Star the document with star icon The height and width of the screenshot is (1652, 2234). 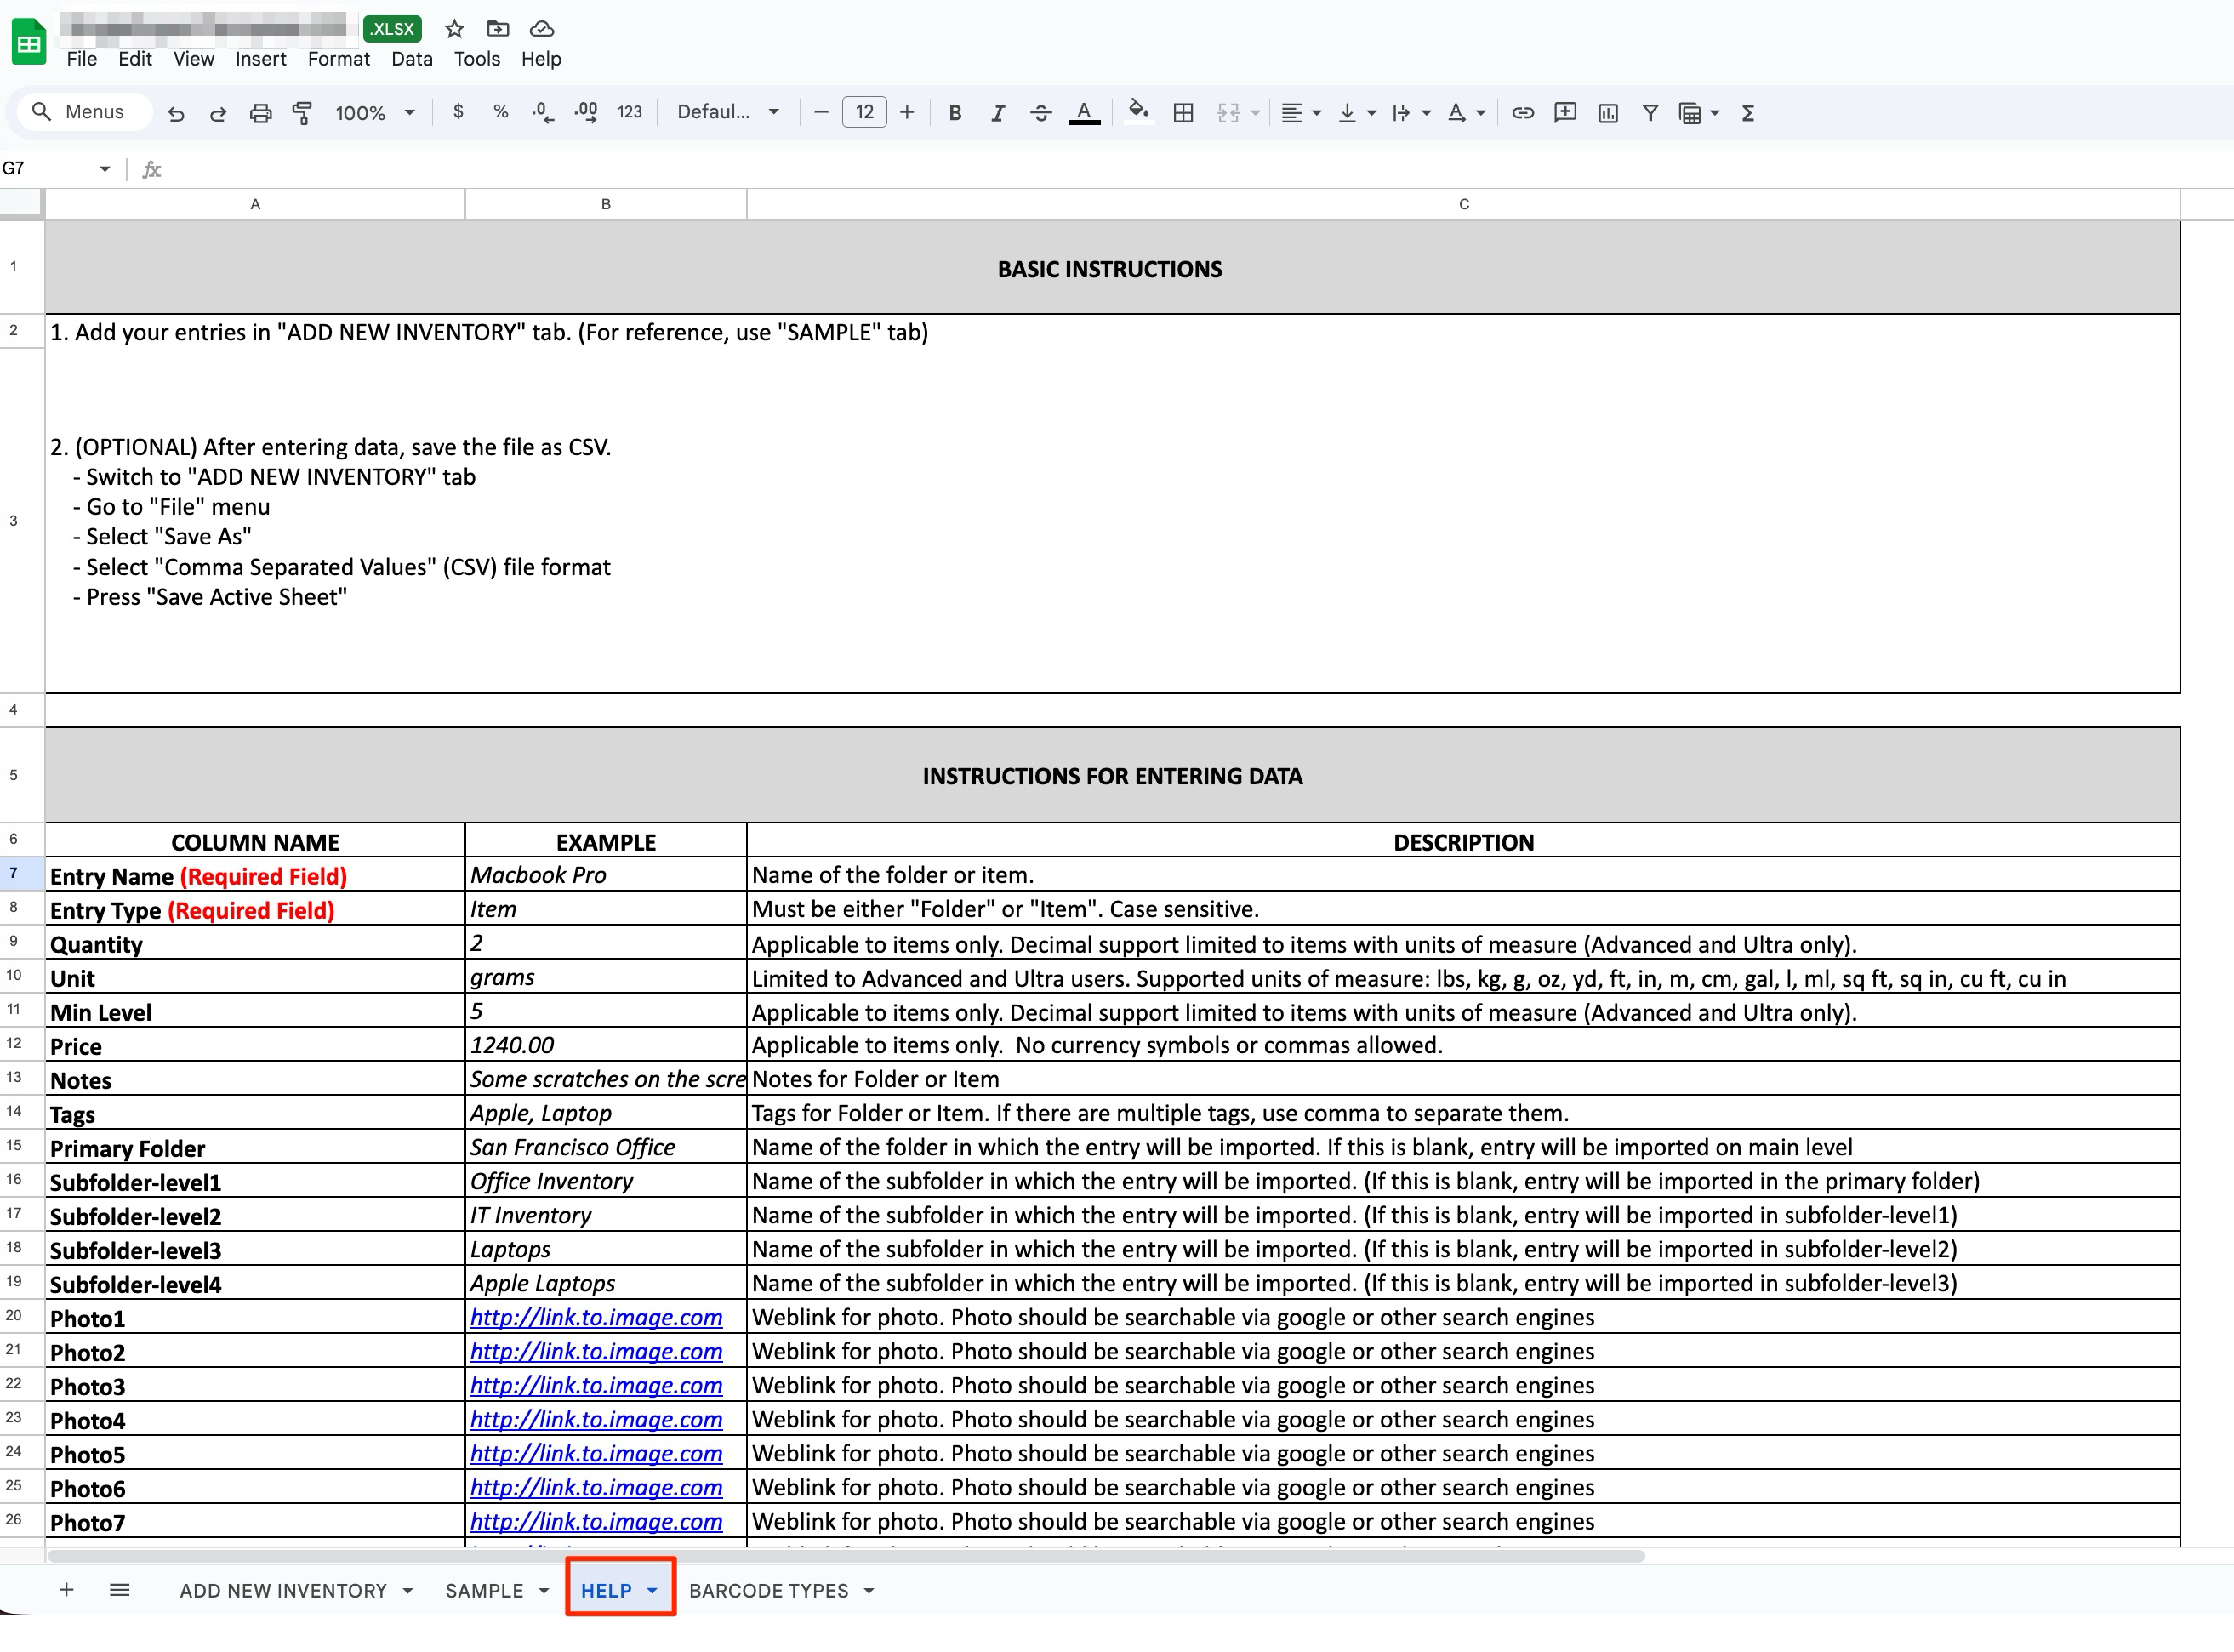point(454,29)
